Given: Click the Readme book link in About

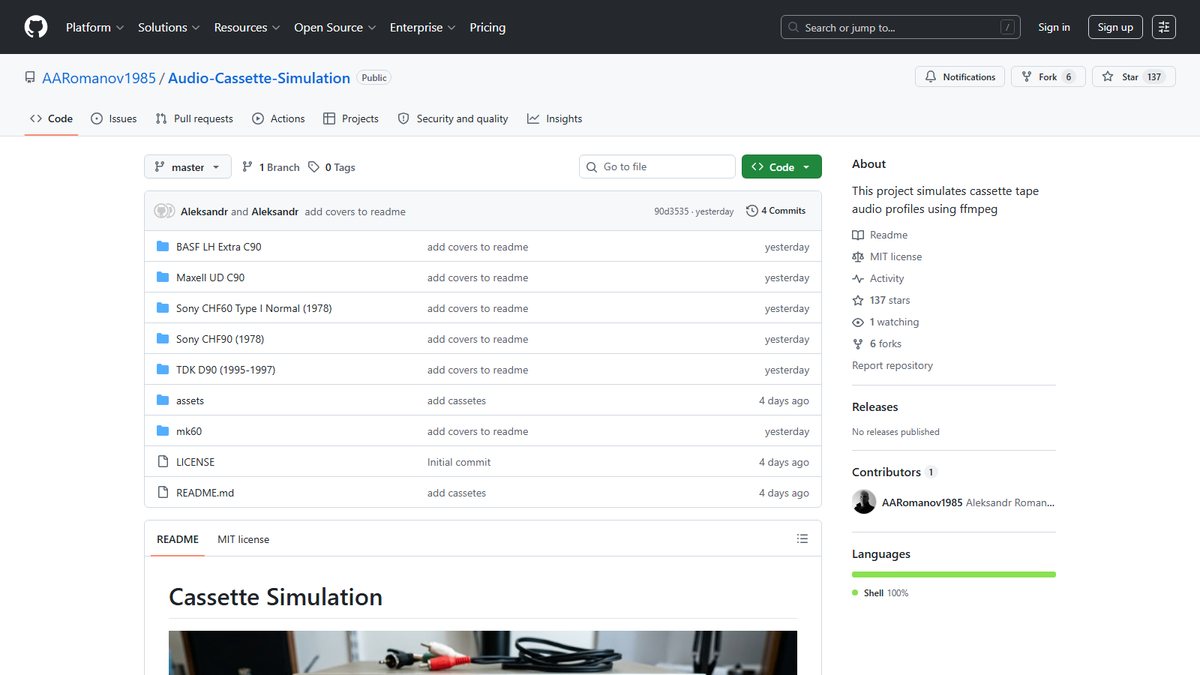Looking at the screenshot, I should coord(880,235).
